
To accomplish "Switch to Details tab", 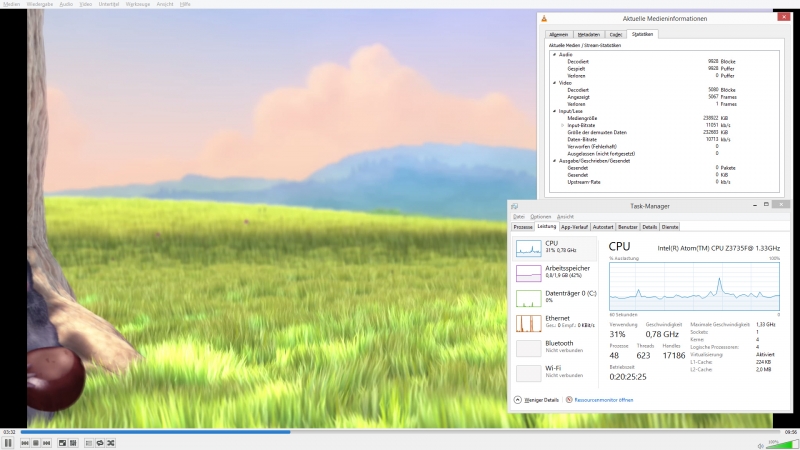I will [x=649, y=227].
